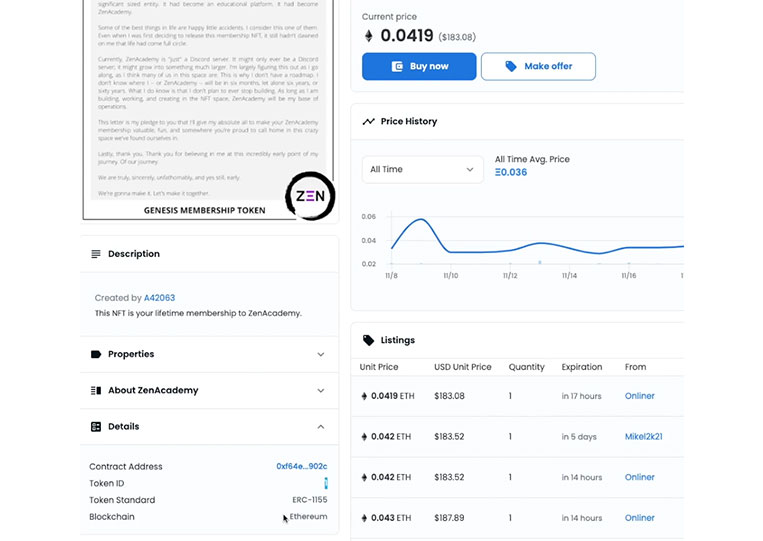Open the Genesis Membership Token image

(x=209, y=110)
